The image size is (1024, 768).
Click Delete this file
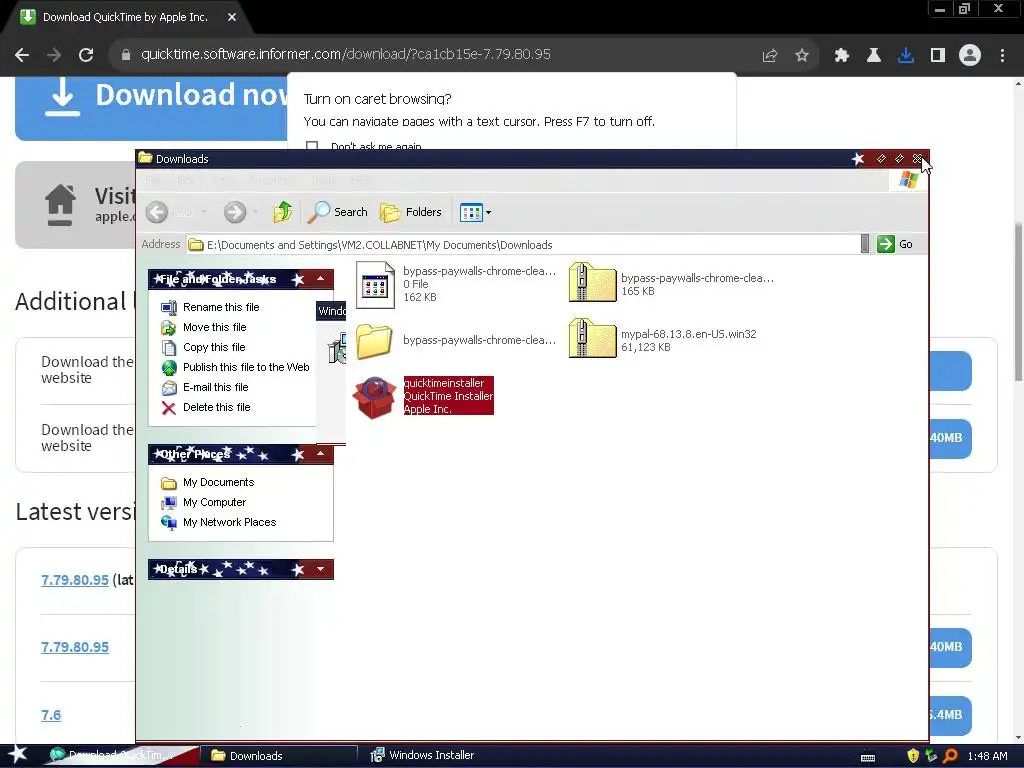(x=216, y=407)
